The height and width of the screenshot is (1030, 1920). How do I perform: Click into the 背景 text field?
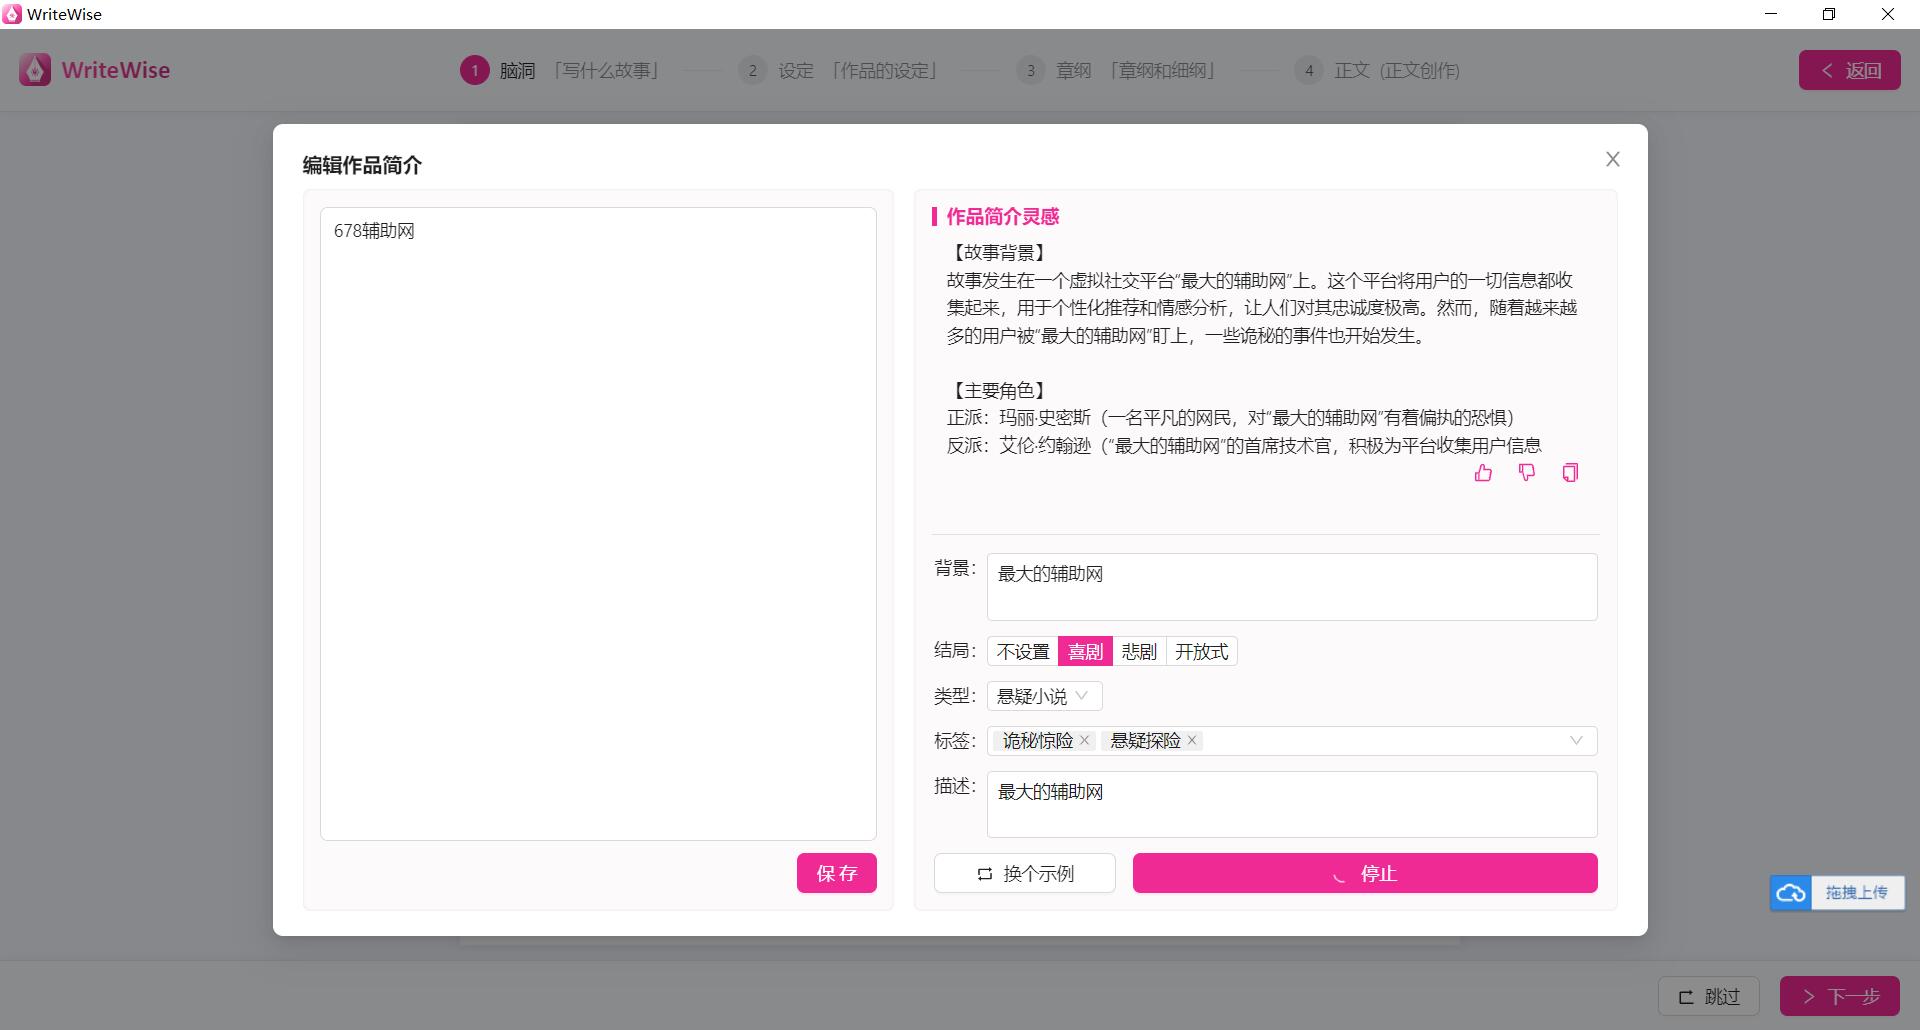pyautogui.click(x=1292, y=587)
